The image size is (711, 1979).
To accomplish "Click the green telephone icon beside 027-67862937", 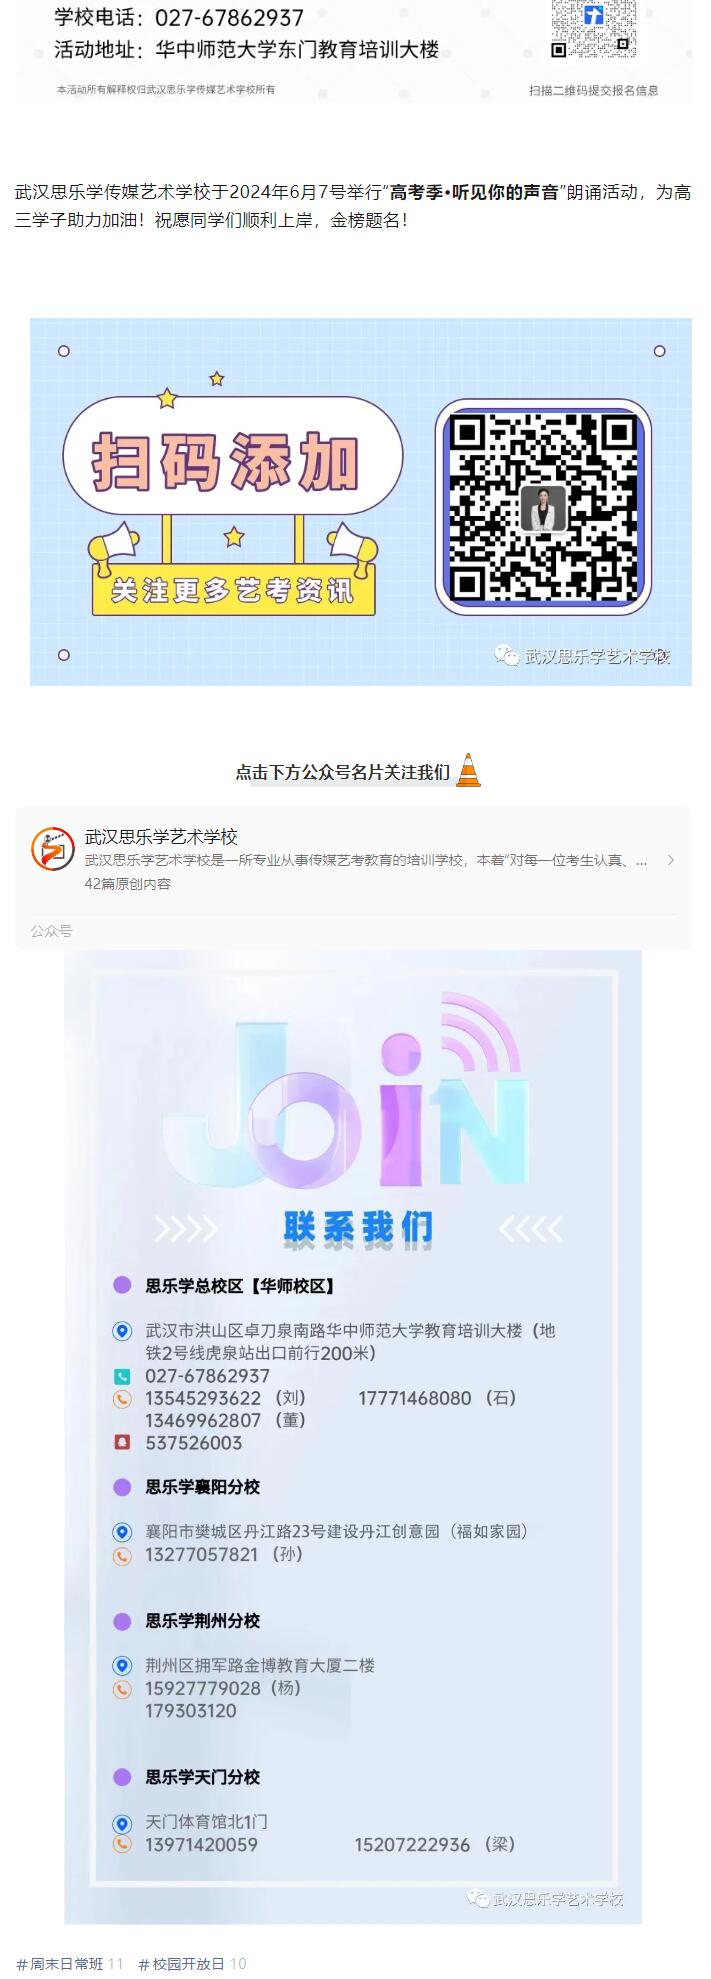I will click(x=122, y=1376).
